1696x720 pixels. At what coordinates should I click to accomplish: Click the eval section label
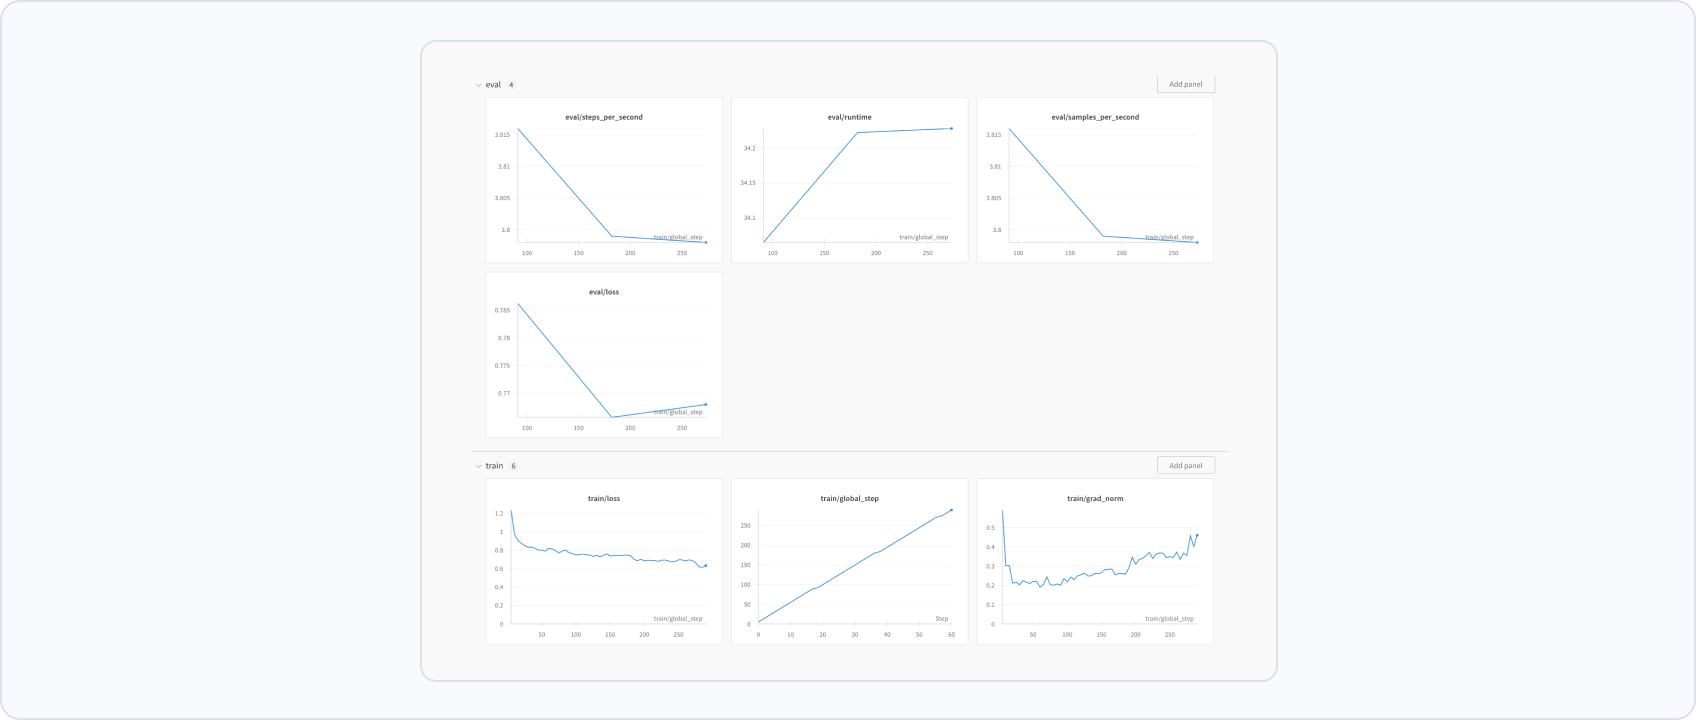pyautogui.click(x=493, y=85)
